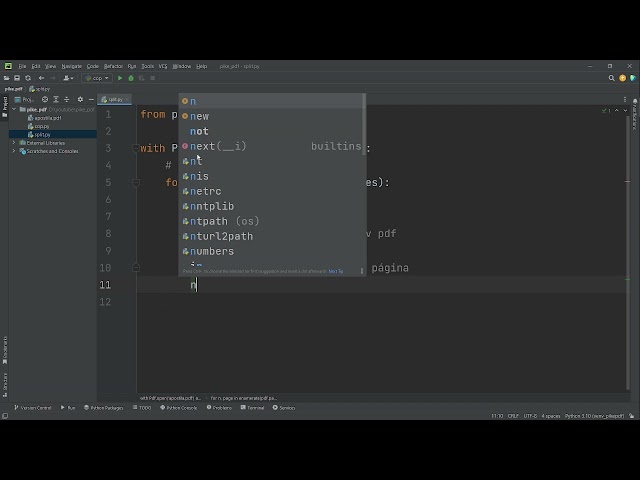This screenshot has width=640, height=480.
Task: Open the user account dropdown icon
Action: [x=68, y=78]
